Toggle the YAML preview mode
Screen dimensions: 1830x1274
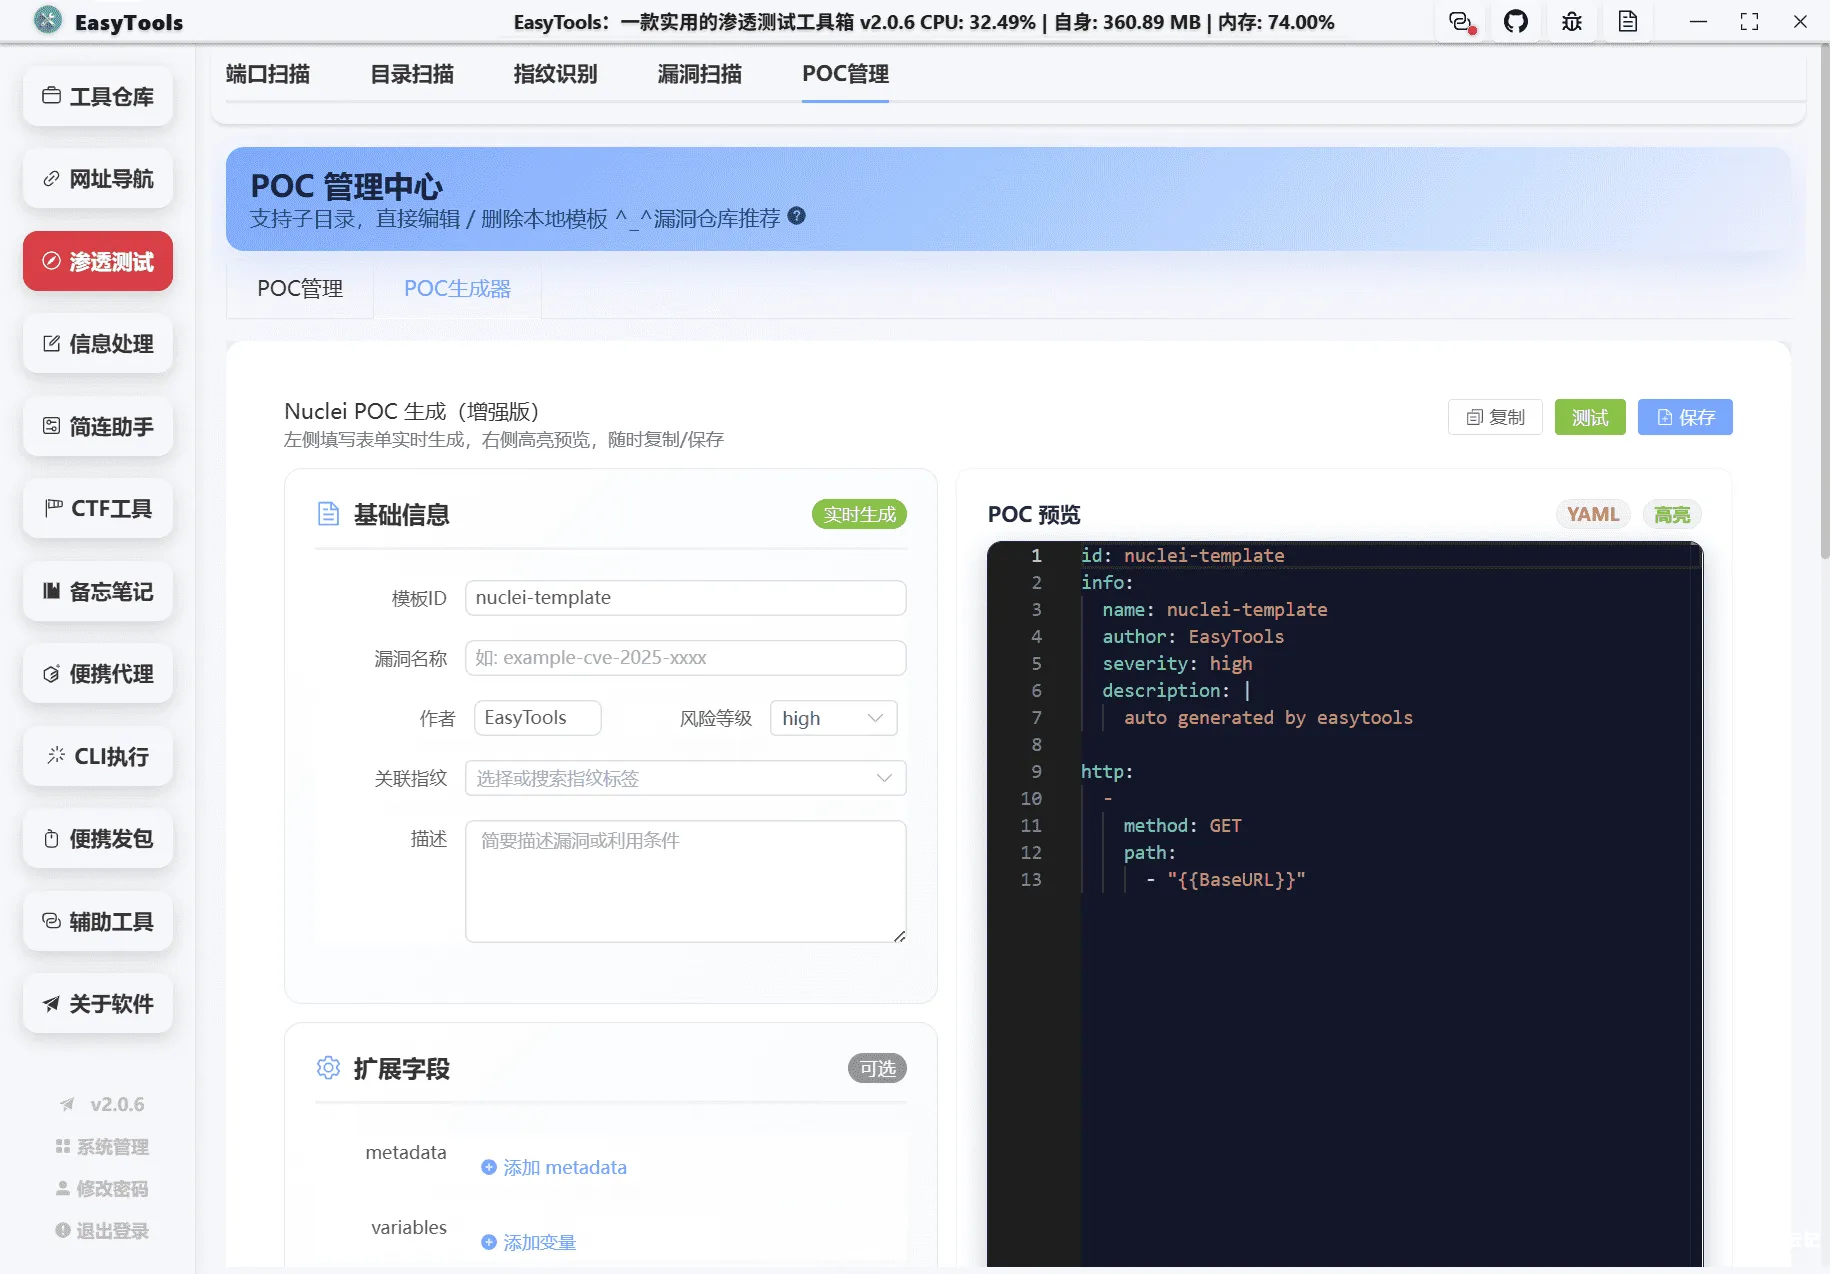click(x=1592, y=514)
